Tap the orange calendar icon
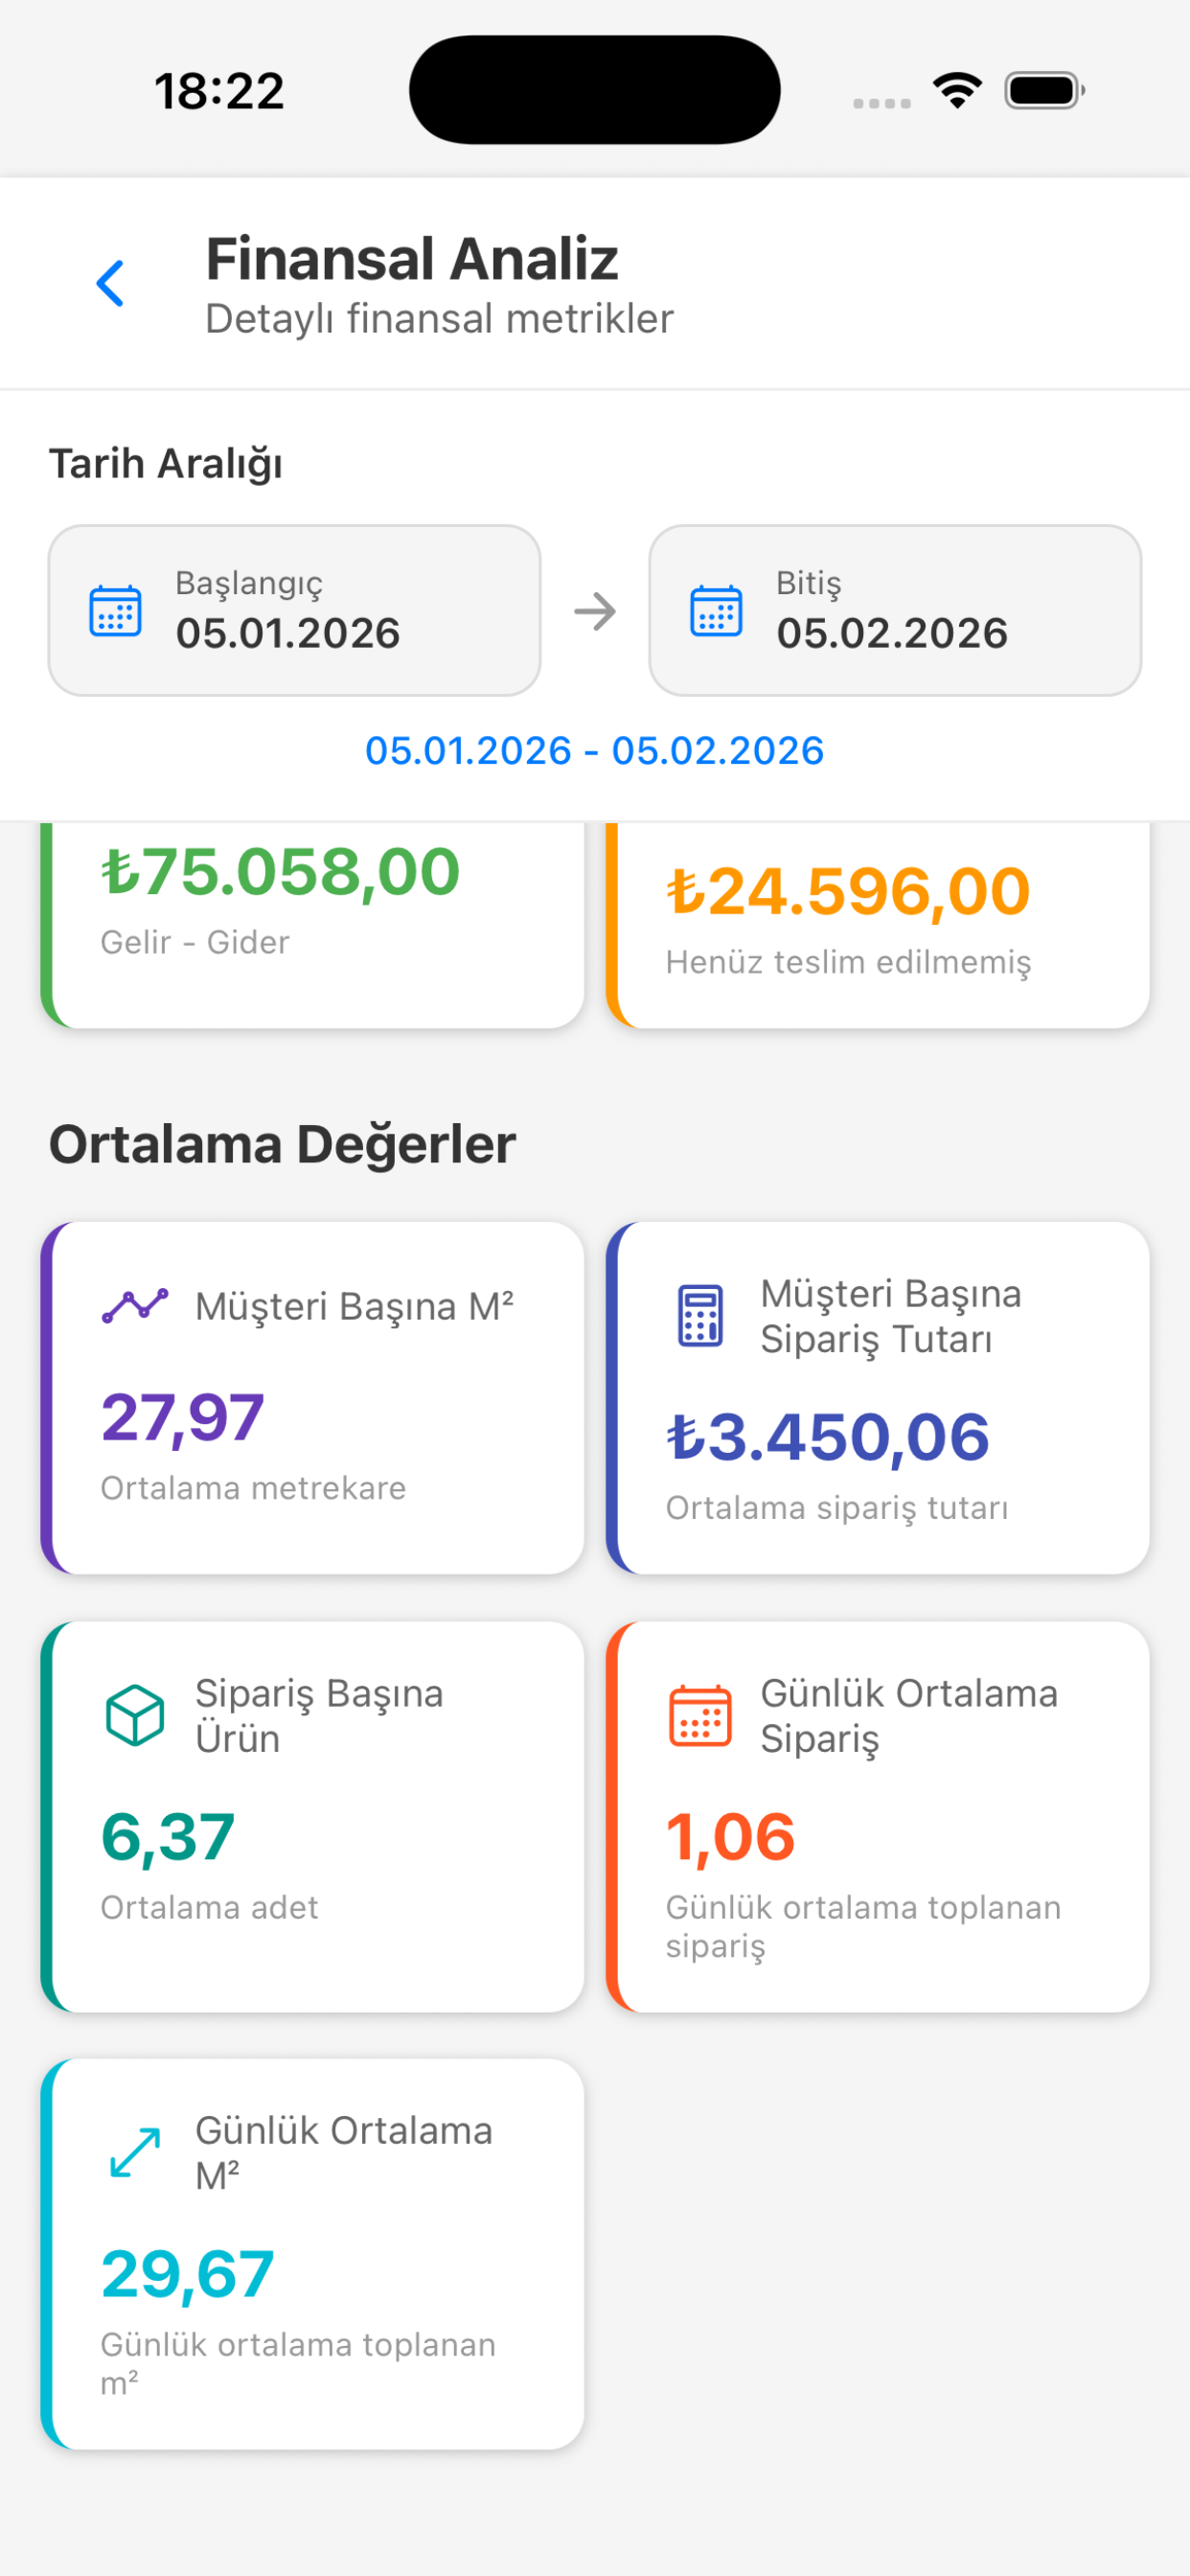This screenshot has width=1190, height=2576. coord(700,1716)
